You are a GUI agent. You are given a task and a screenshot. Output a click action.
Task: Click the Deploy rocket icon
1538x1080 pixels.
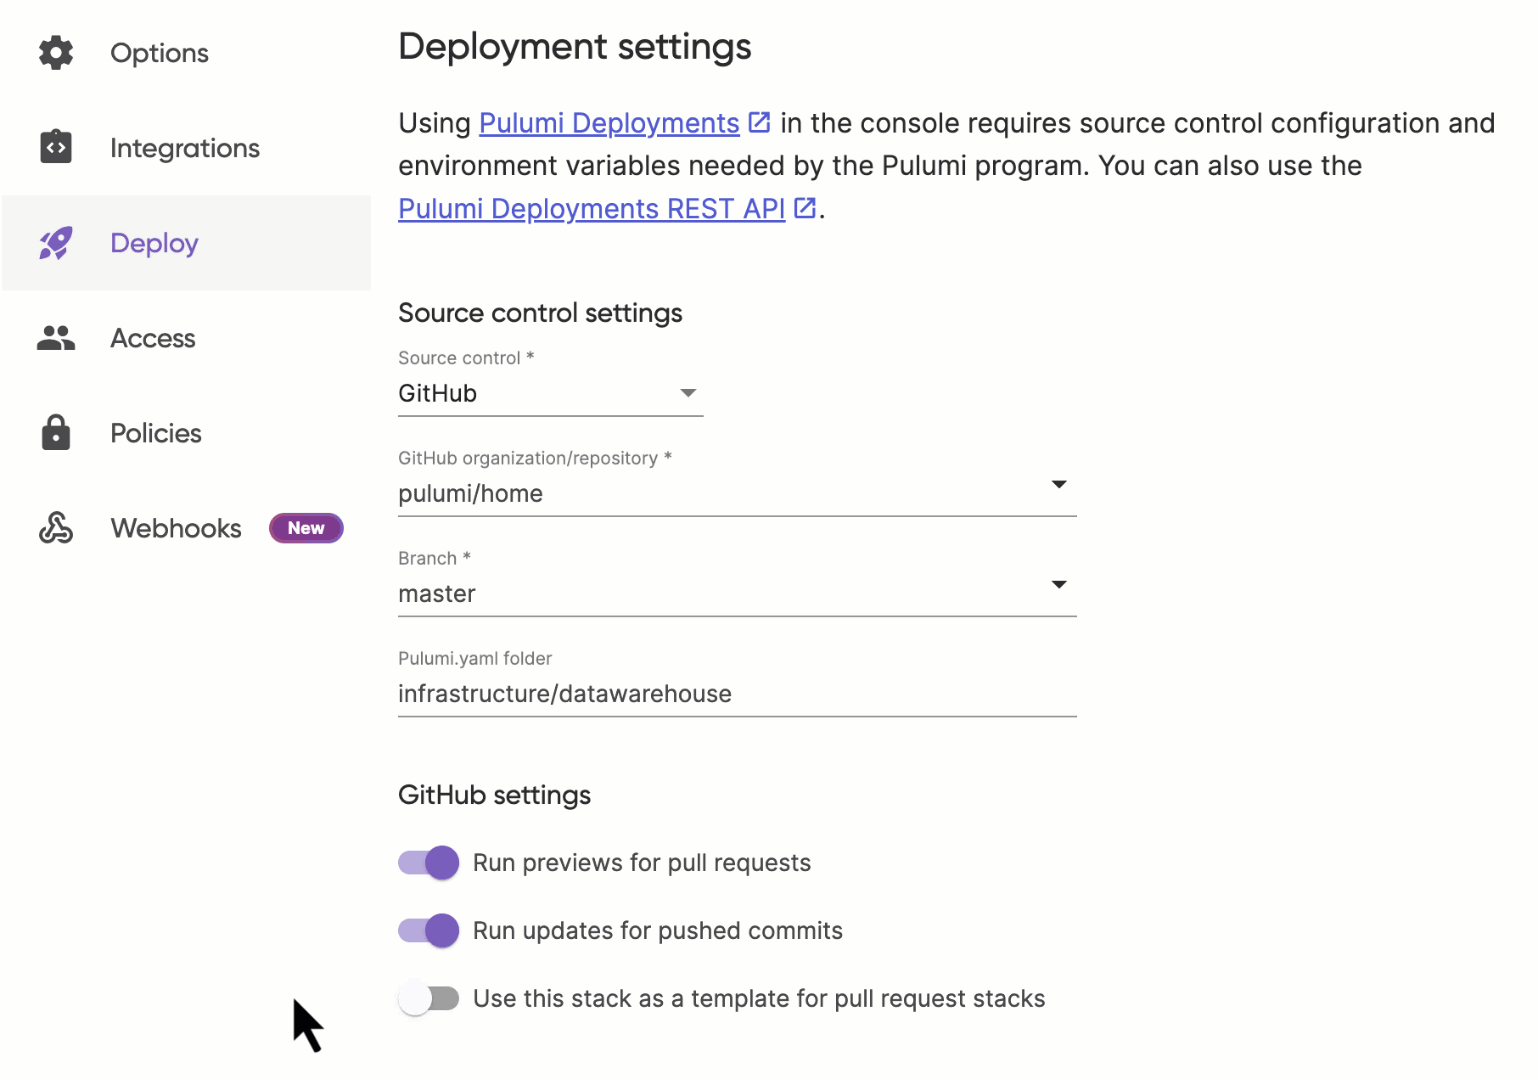pos(56,243)
